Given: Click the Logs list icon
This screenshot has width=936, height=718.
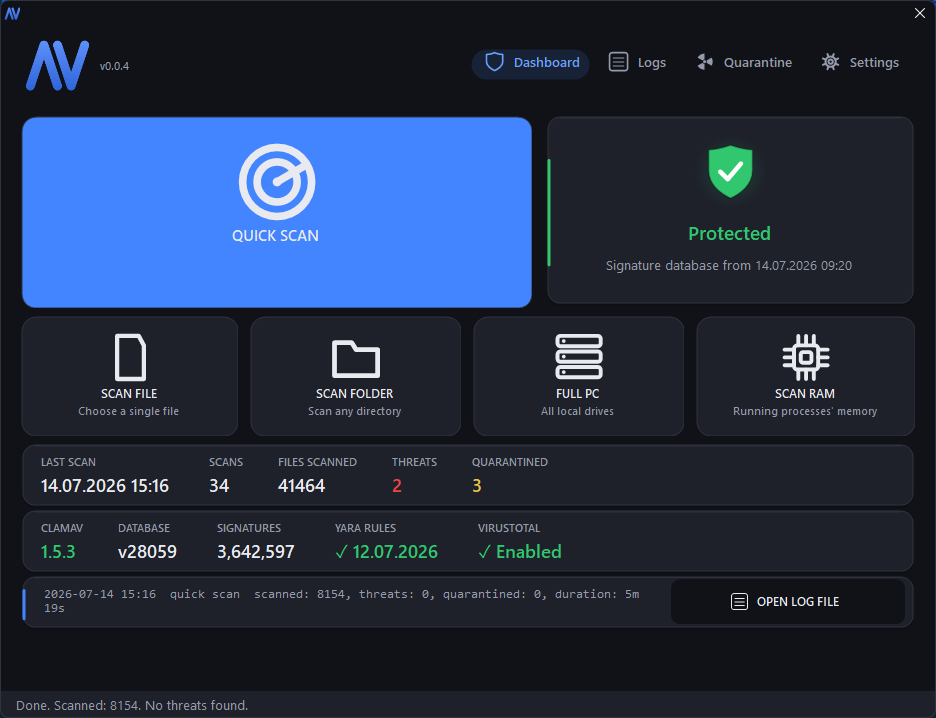Looking at the screenshot, I should tap(618, 62).
